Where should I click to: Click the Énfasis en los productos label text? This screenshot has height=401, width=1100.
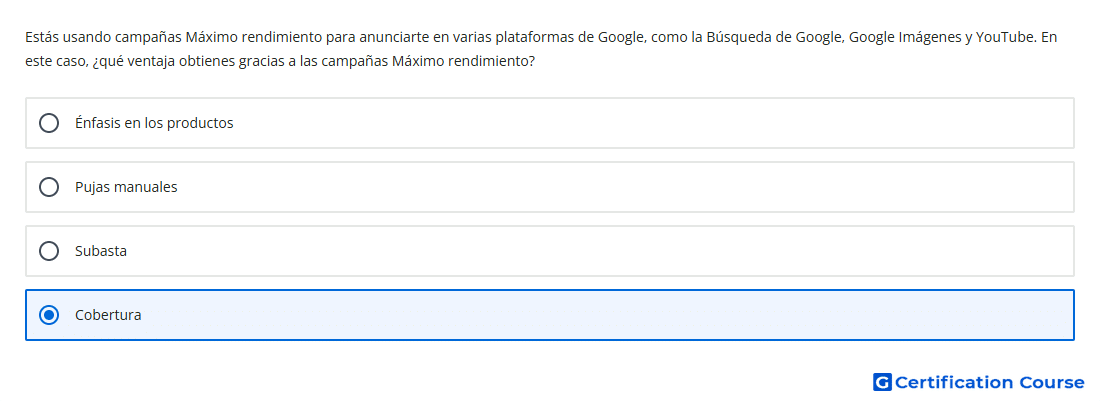coord(154,123)
